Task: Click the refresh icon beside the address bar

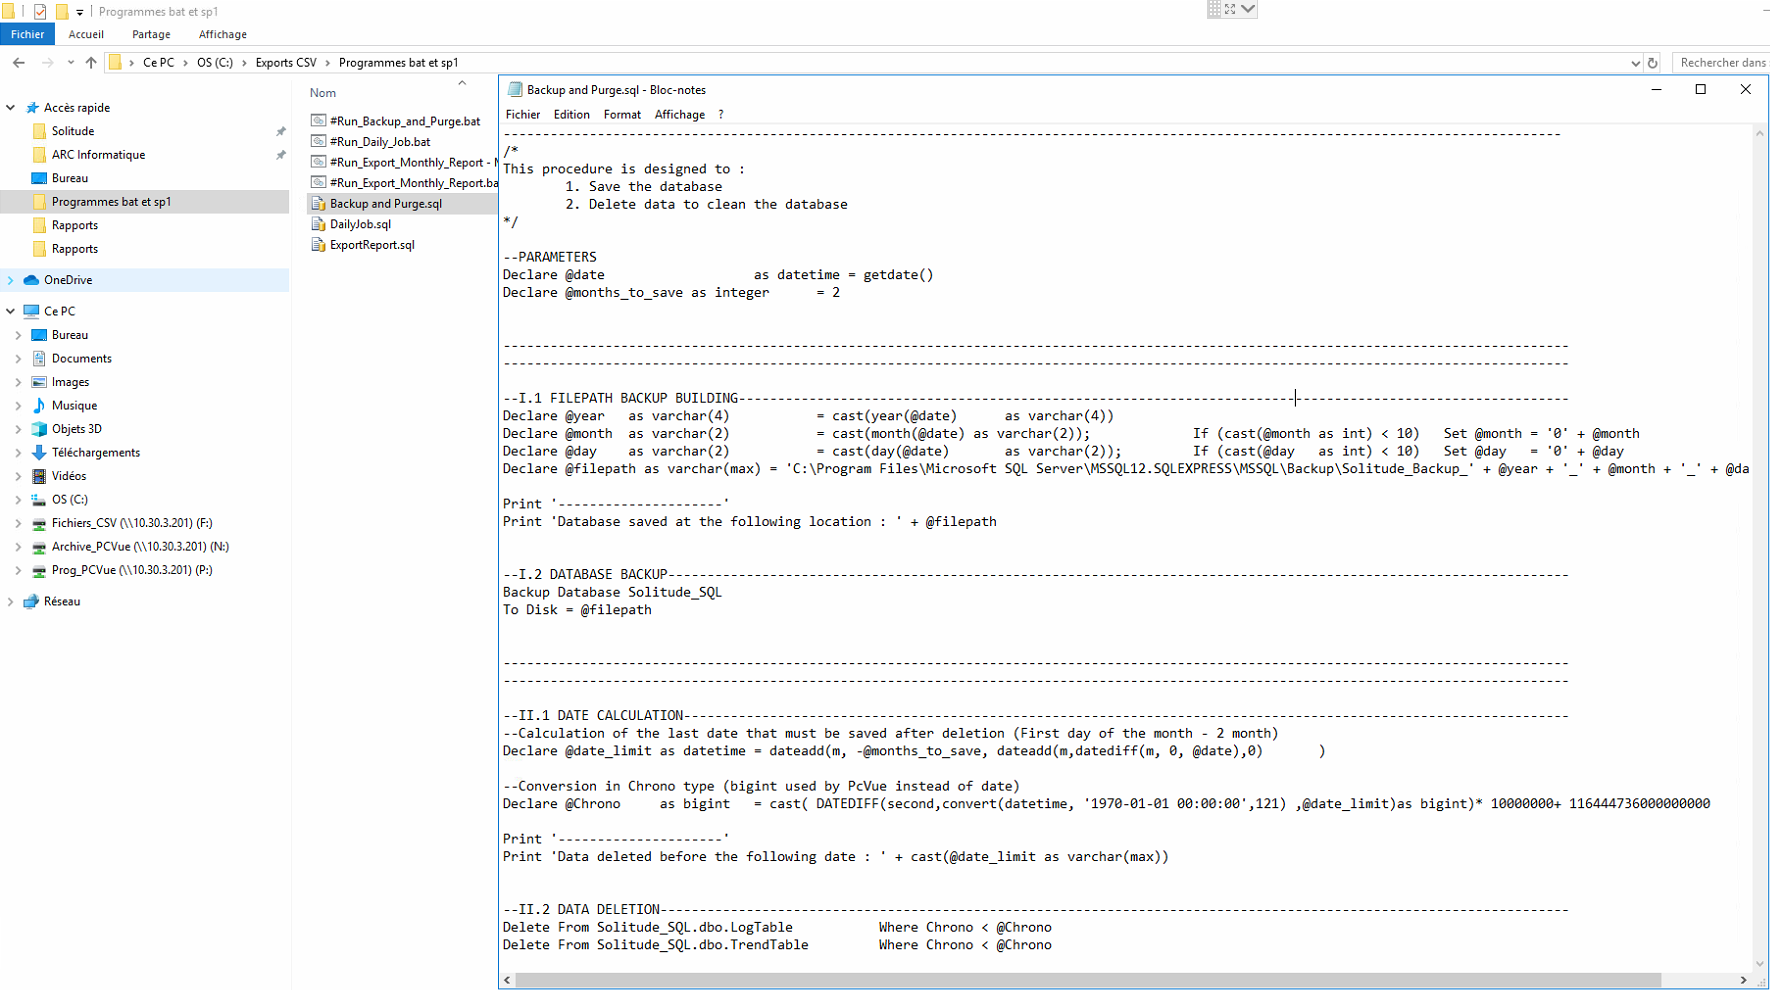Action: click(x=1652, y=63)
